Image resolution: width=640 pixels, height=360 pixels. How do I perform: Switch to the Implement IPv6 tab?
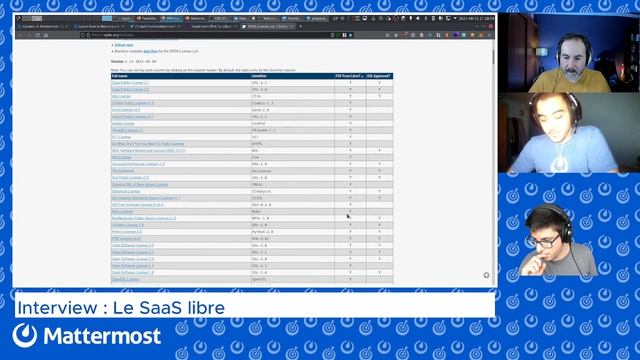click(212, 26)
